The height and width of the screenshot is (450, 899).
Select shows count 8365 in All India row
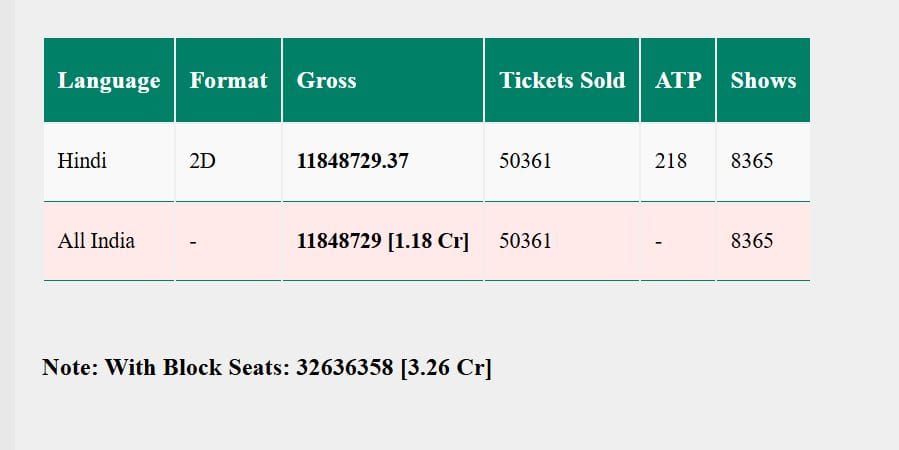(x=752, y=241)
